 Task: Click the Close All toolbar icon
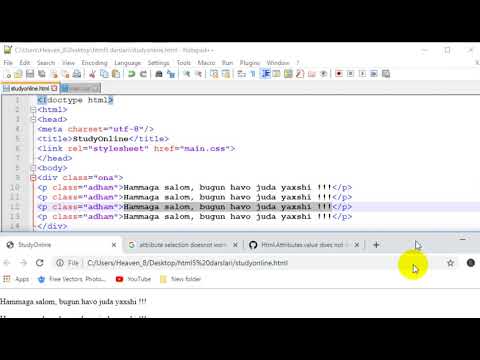tap(65, 74)
